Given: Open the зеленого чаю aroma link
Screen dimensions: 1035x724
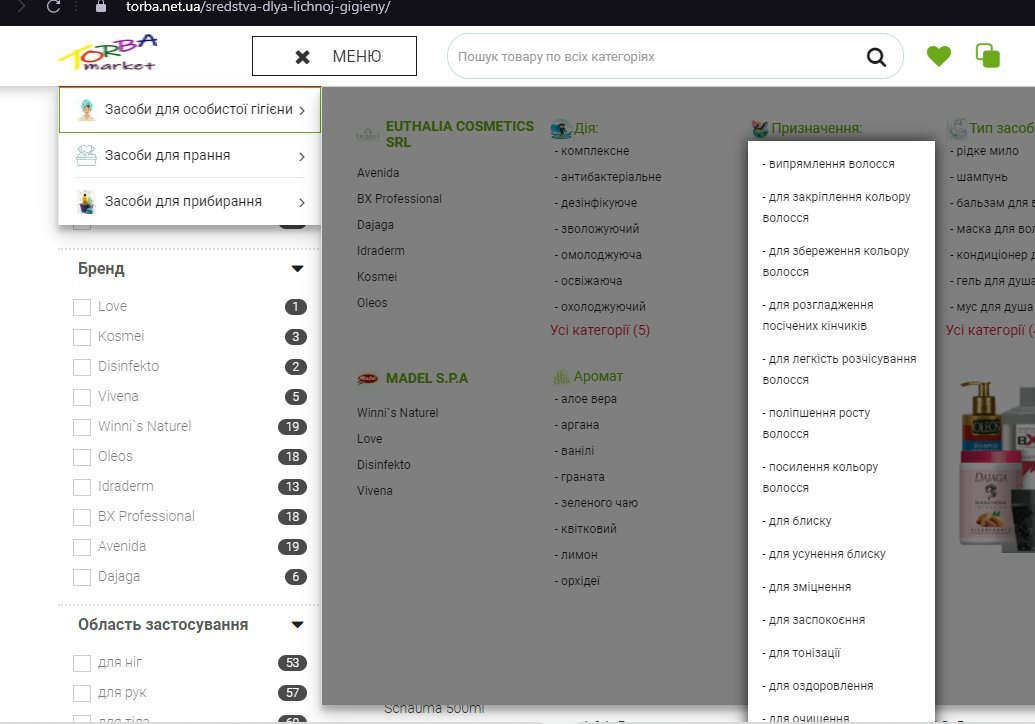Looking at the screenshot, I should pyautogui.click(x=596, y=503).
